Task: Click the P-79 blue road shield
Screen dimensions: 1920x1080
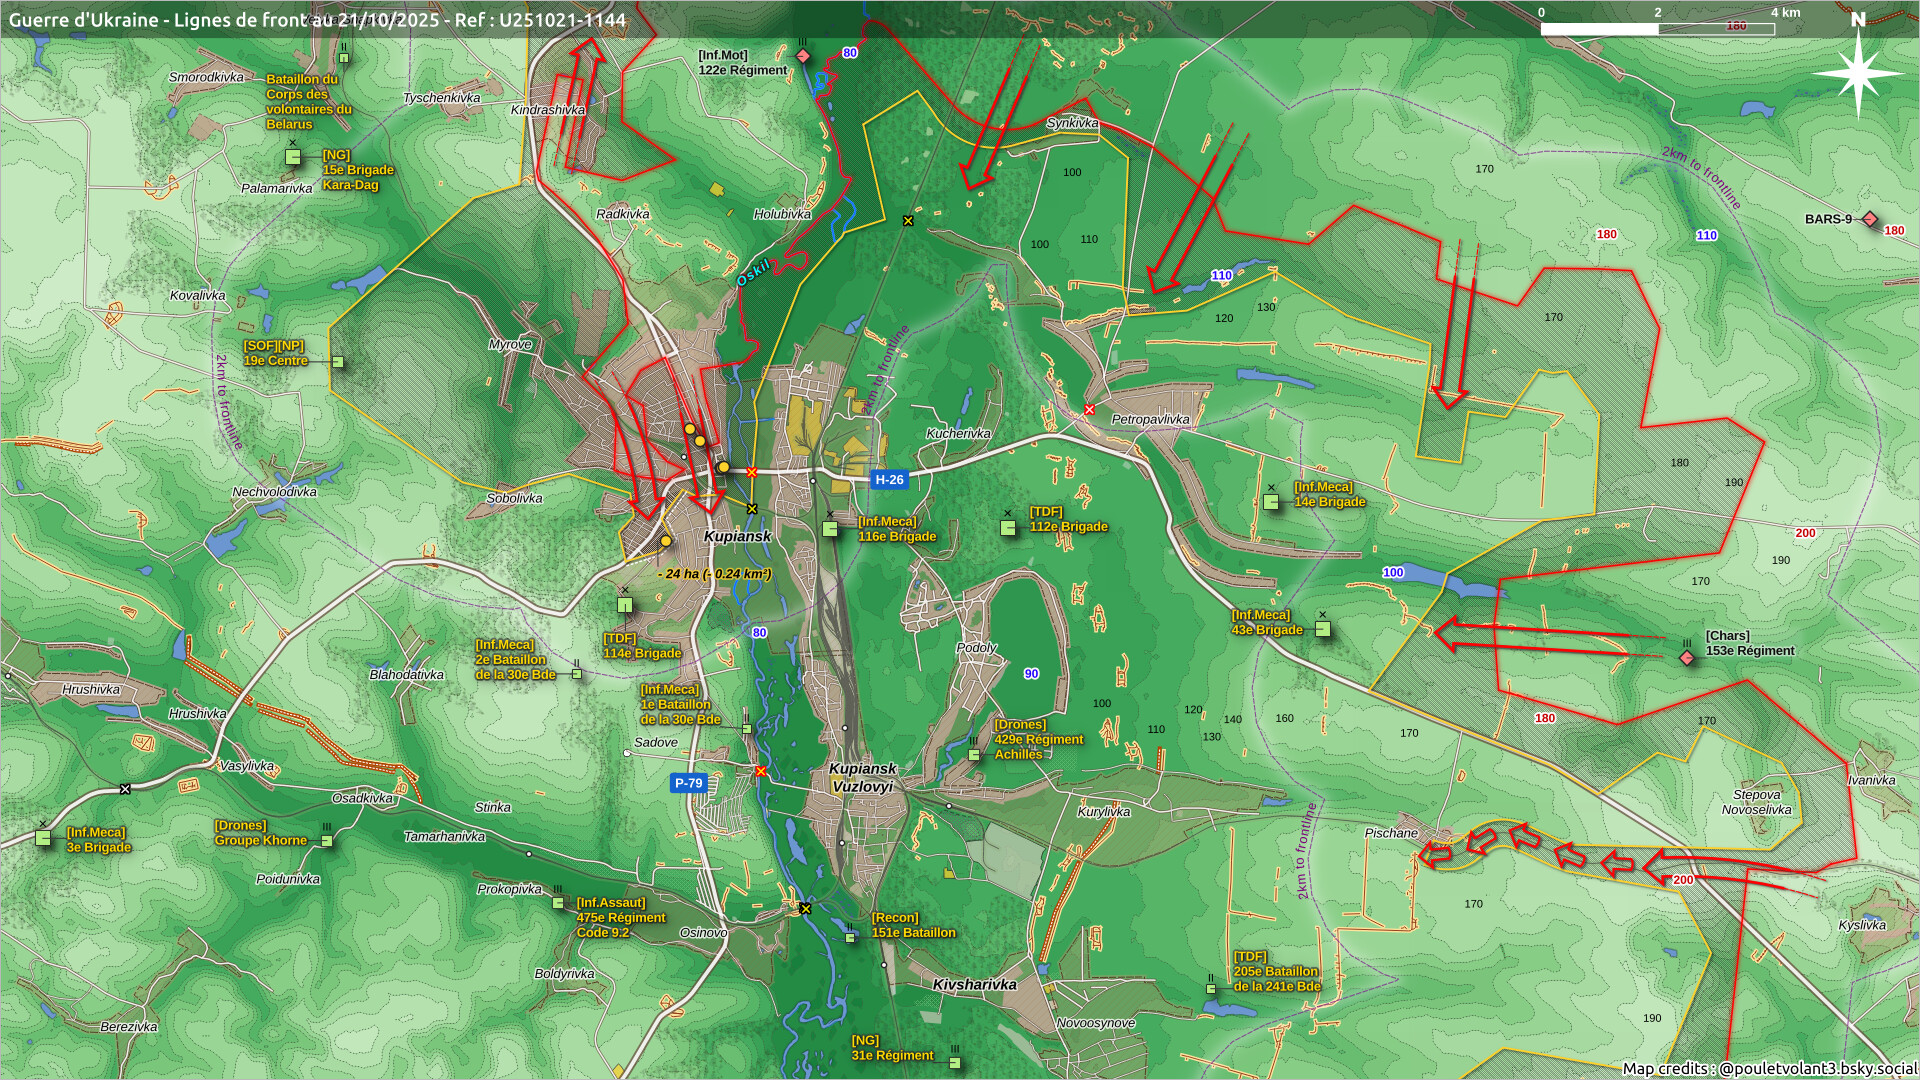Action: point(688,783)
